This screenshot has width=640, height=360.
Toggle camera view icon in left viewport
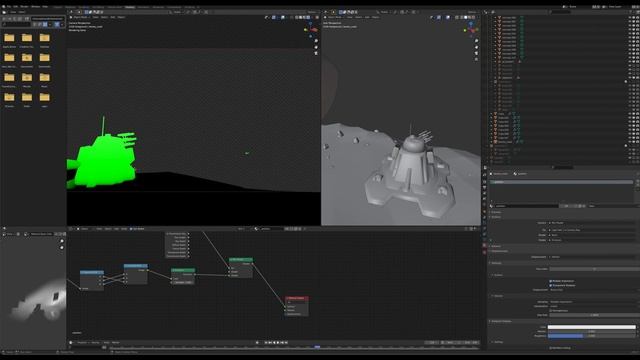316,53
